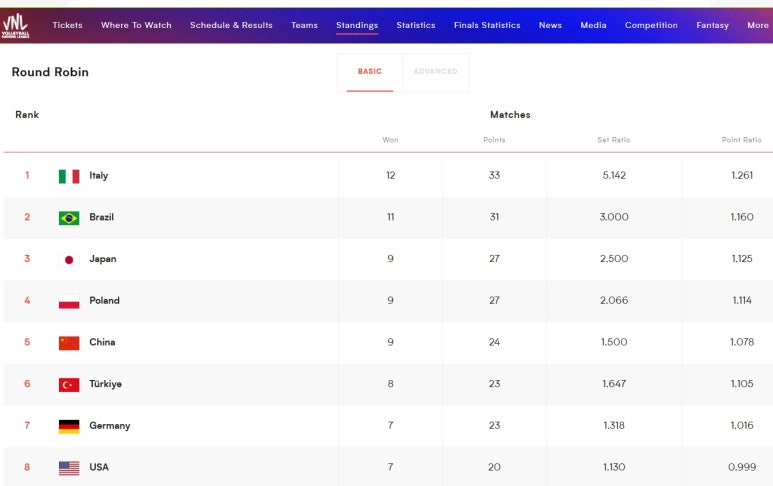This screenshot has width=773, height=486.
Task: Open the Finals Statistics page
Action: point(487,25)
